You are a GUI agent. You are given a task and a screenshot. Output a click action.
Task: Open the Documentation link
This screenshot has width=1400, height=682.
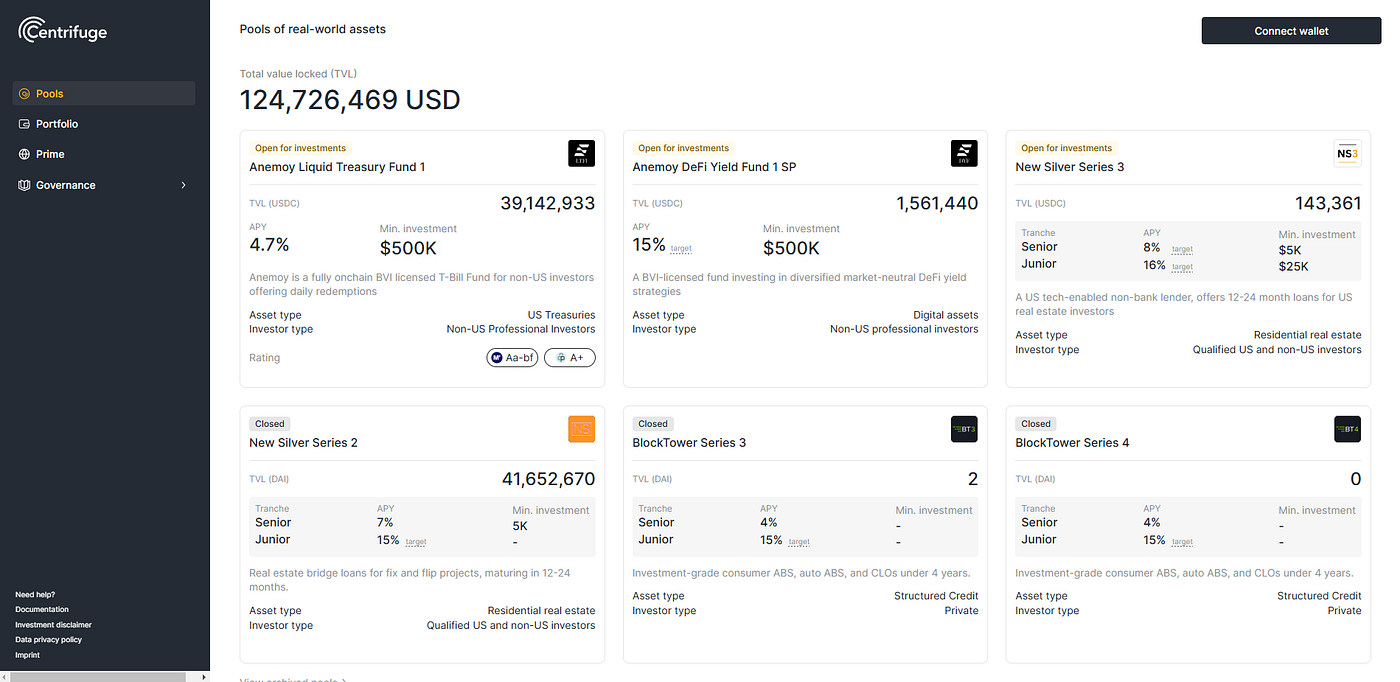click(x=42, y=609)
